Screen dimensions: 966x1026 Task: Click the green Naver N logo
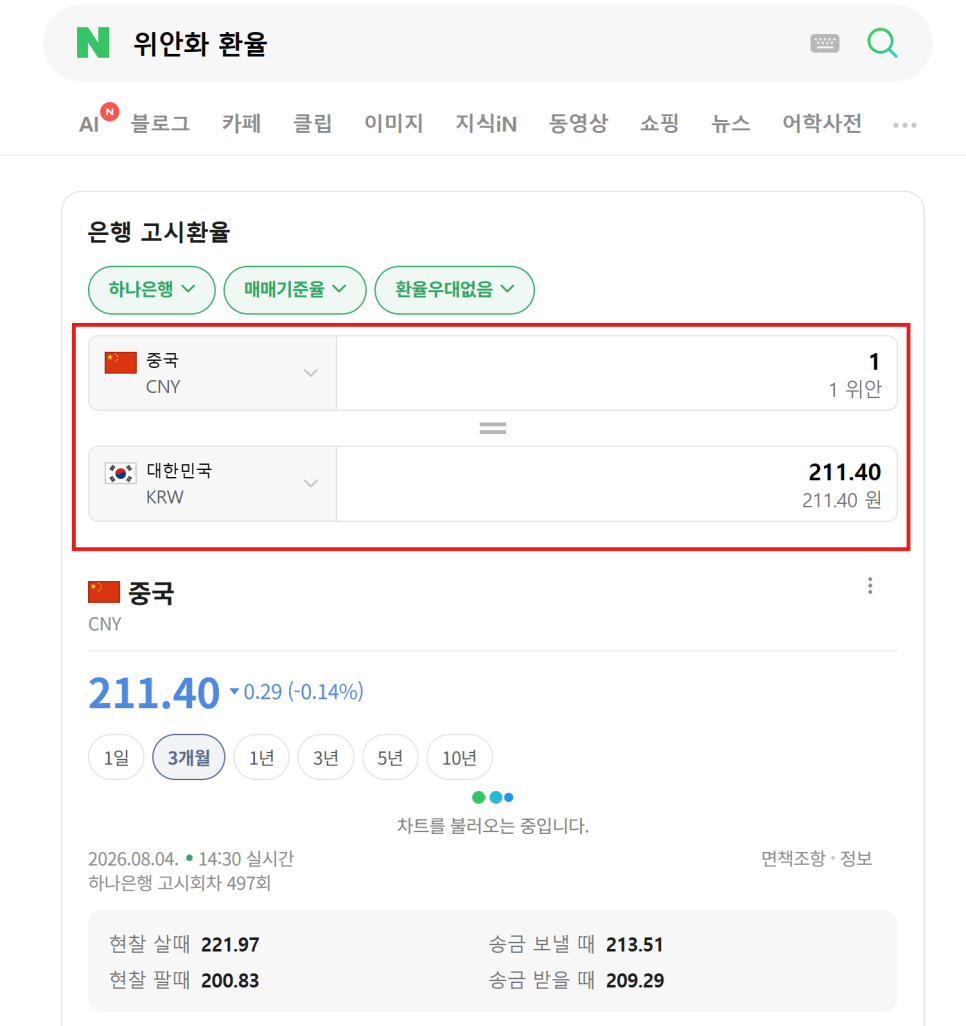[93, 43]
